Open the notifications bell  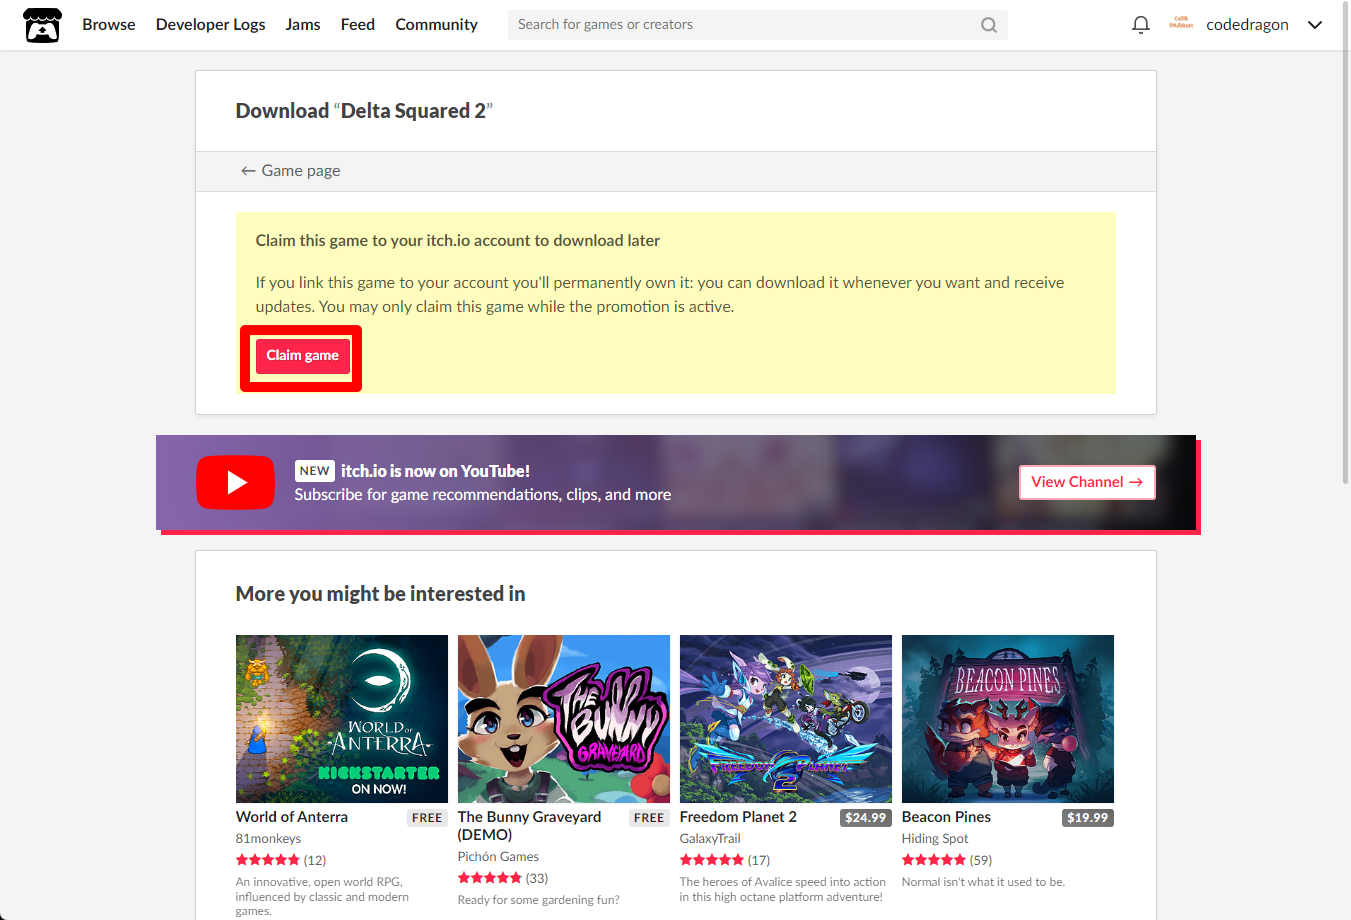tap(1140, 25)
